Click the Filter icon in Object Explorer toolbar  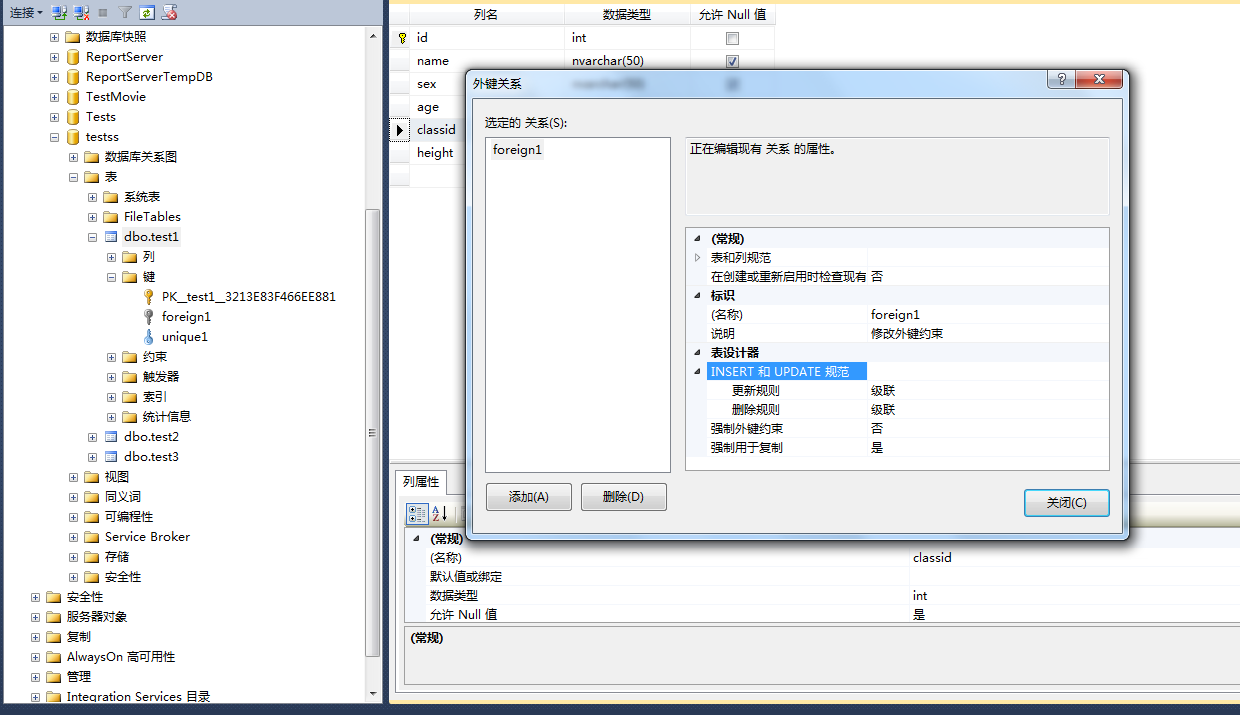coord(125,13)
